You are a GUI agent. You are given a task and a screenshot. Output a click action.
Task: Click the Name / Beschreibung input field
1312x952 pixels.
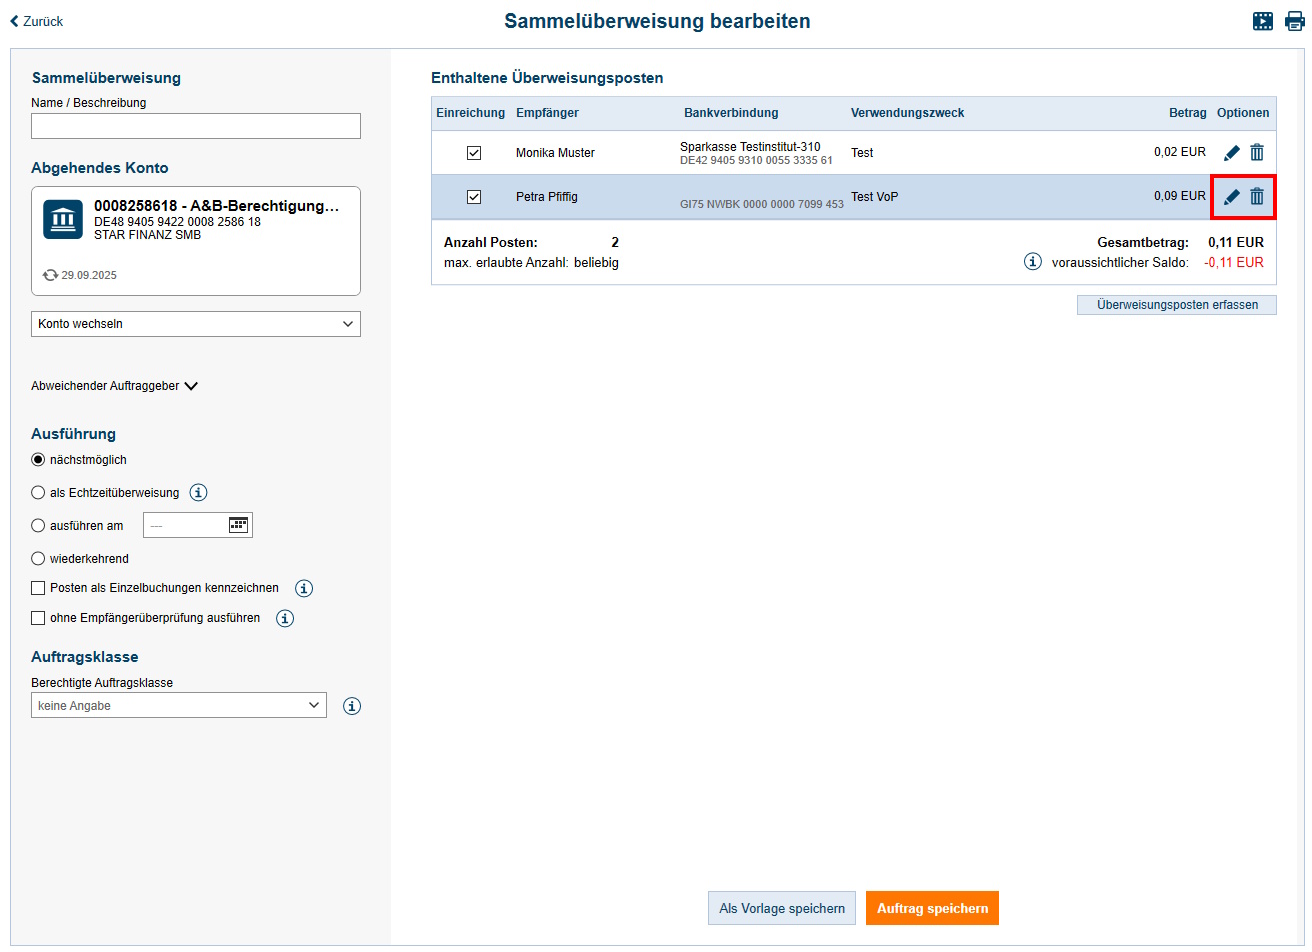tap(195, 126)
